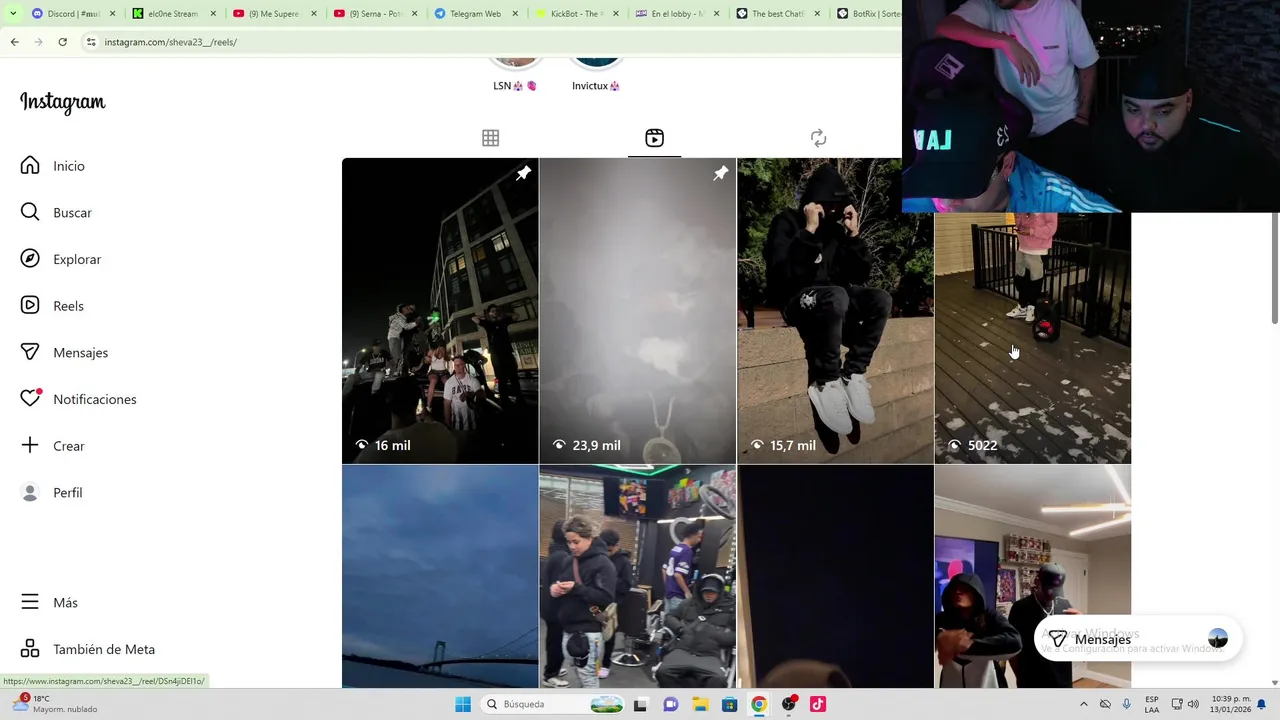Open reel with two guys in living room

(x=1032, y=577)
